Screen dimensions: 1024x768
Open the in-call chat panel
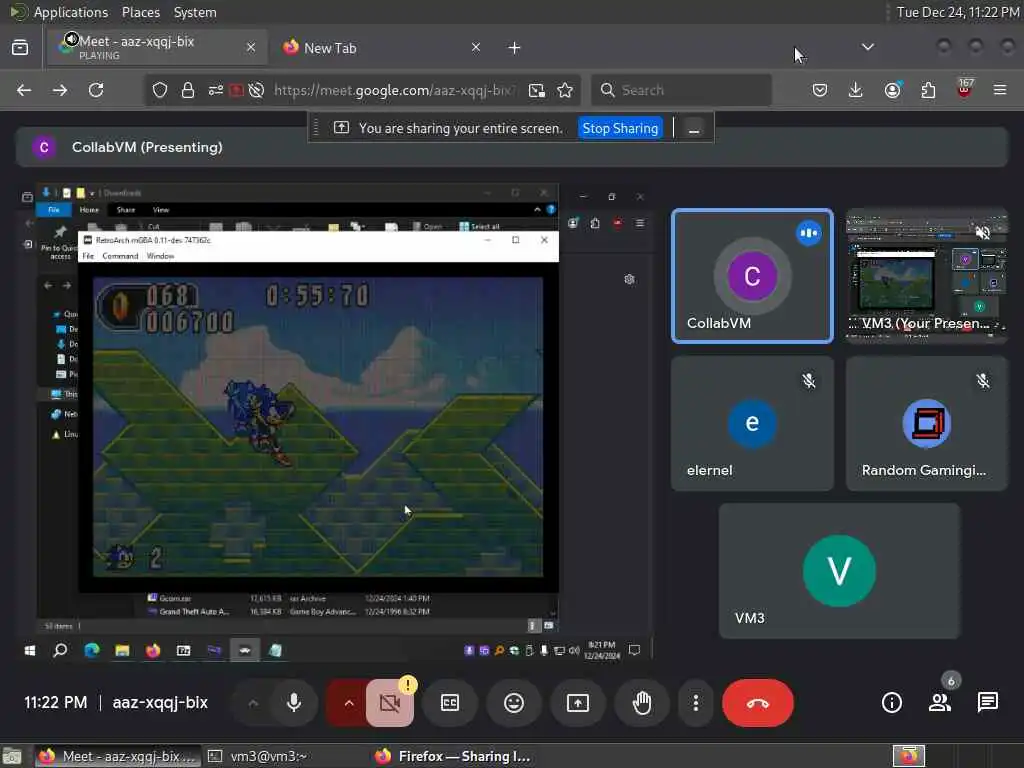pos(988,703)
